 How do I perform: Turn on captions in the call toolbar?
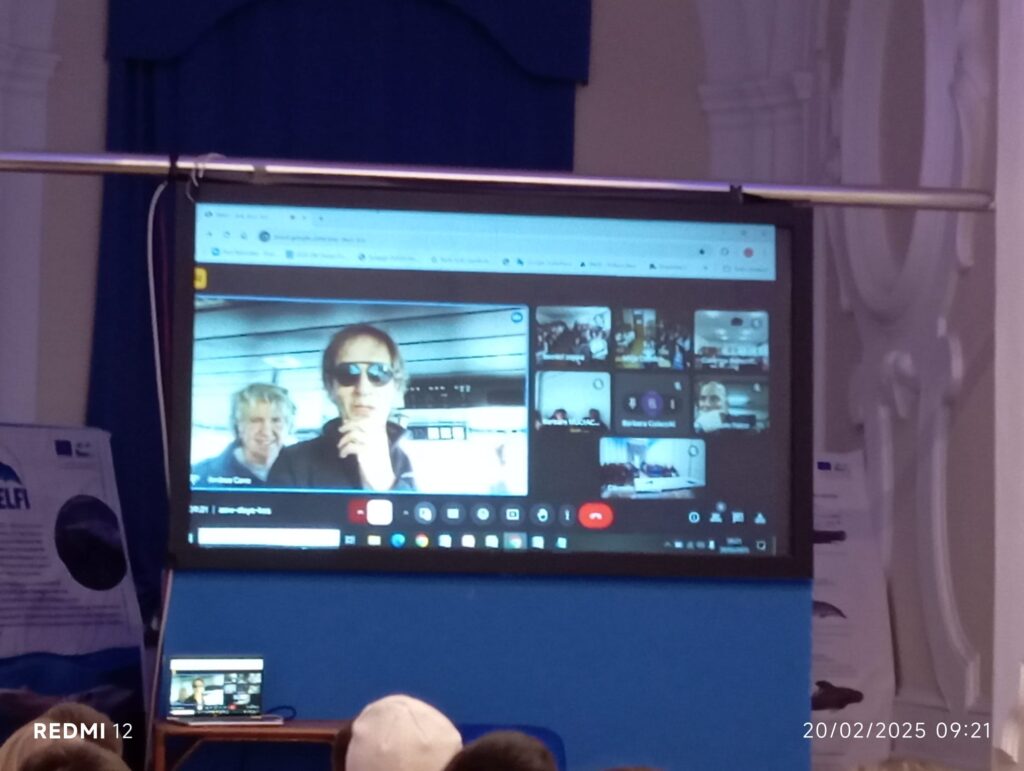point(453,514)
